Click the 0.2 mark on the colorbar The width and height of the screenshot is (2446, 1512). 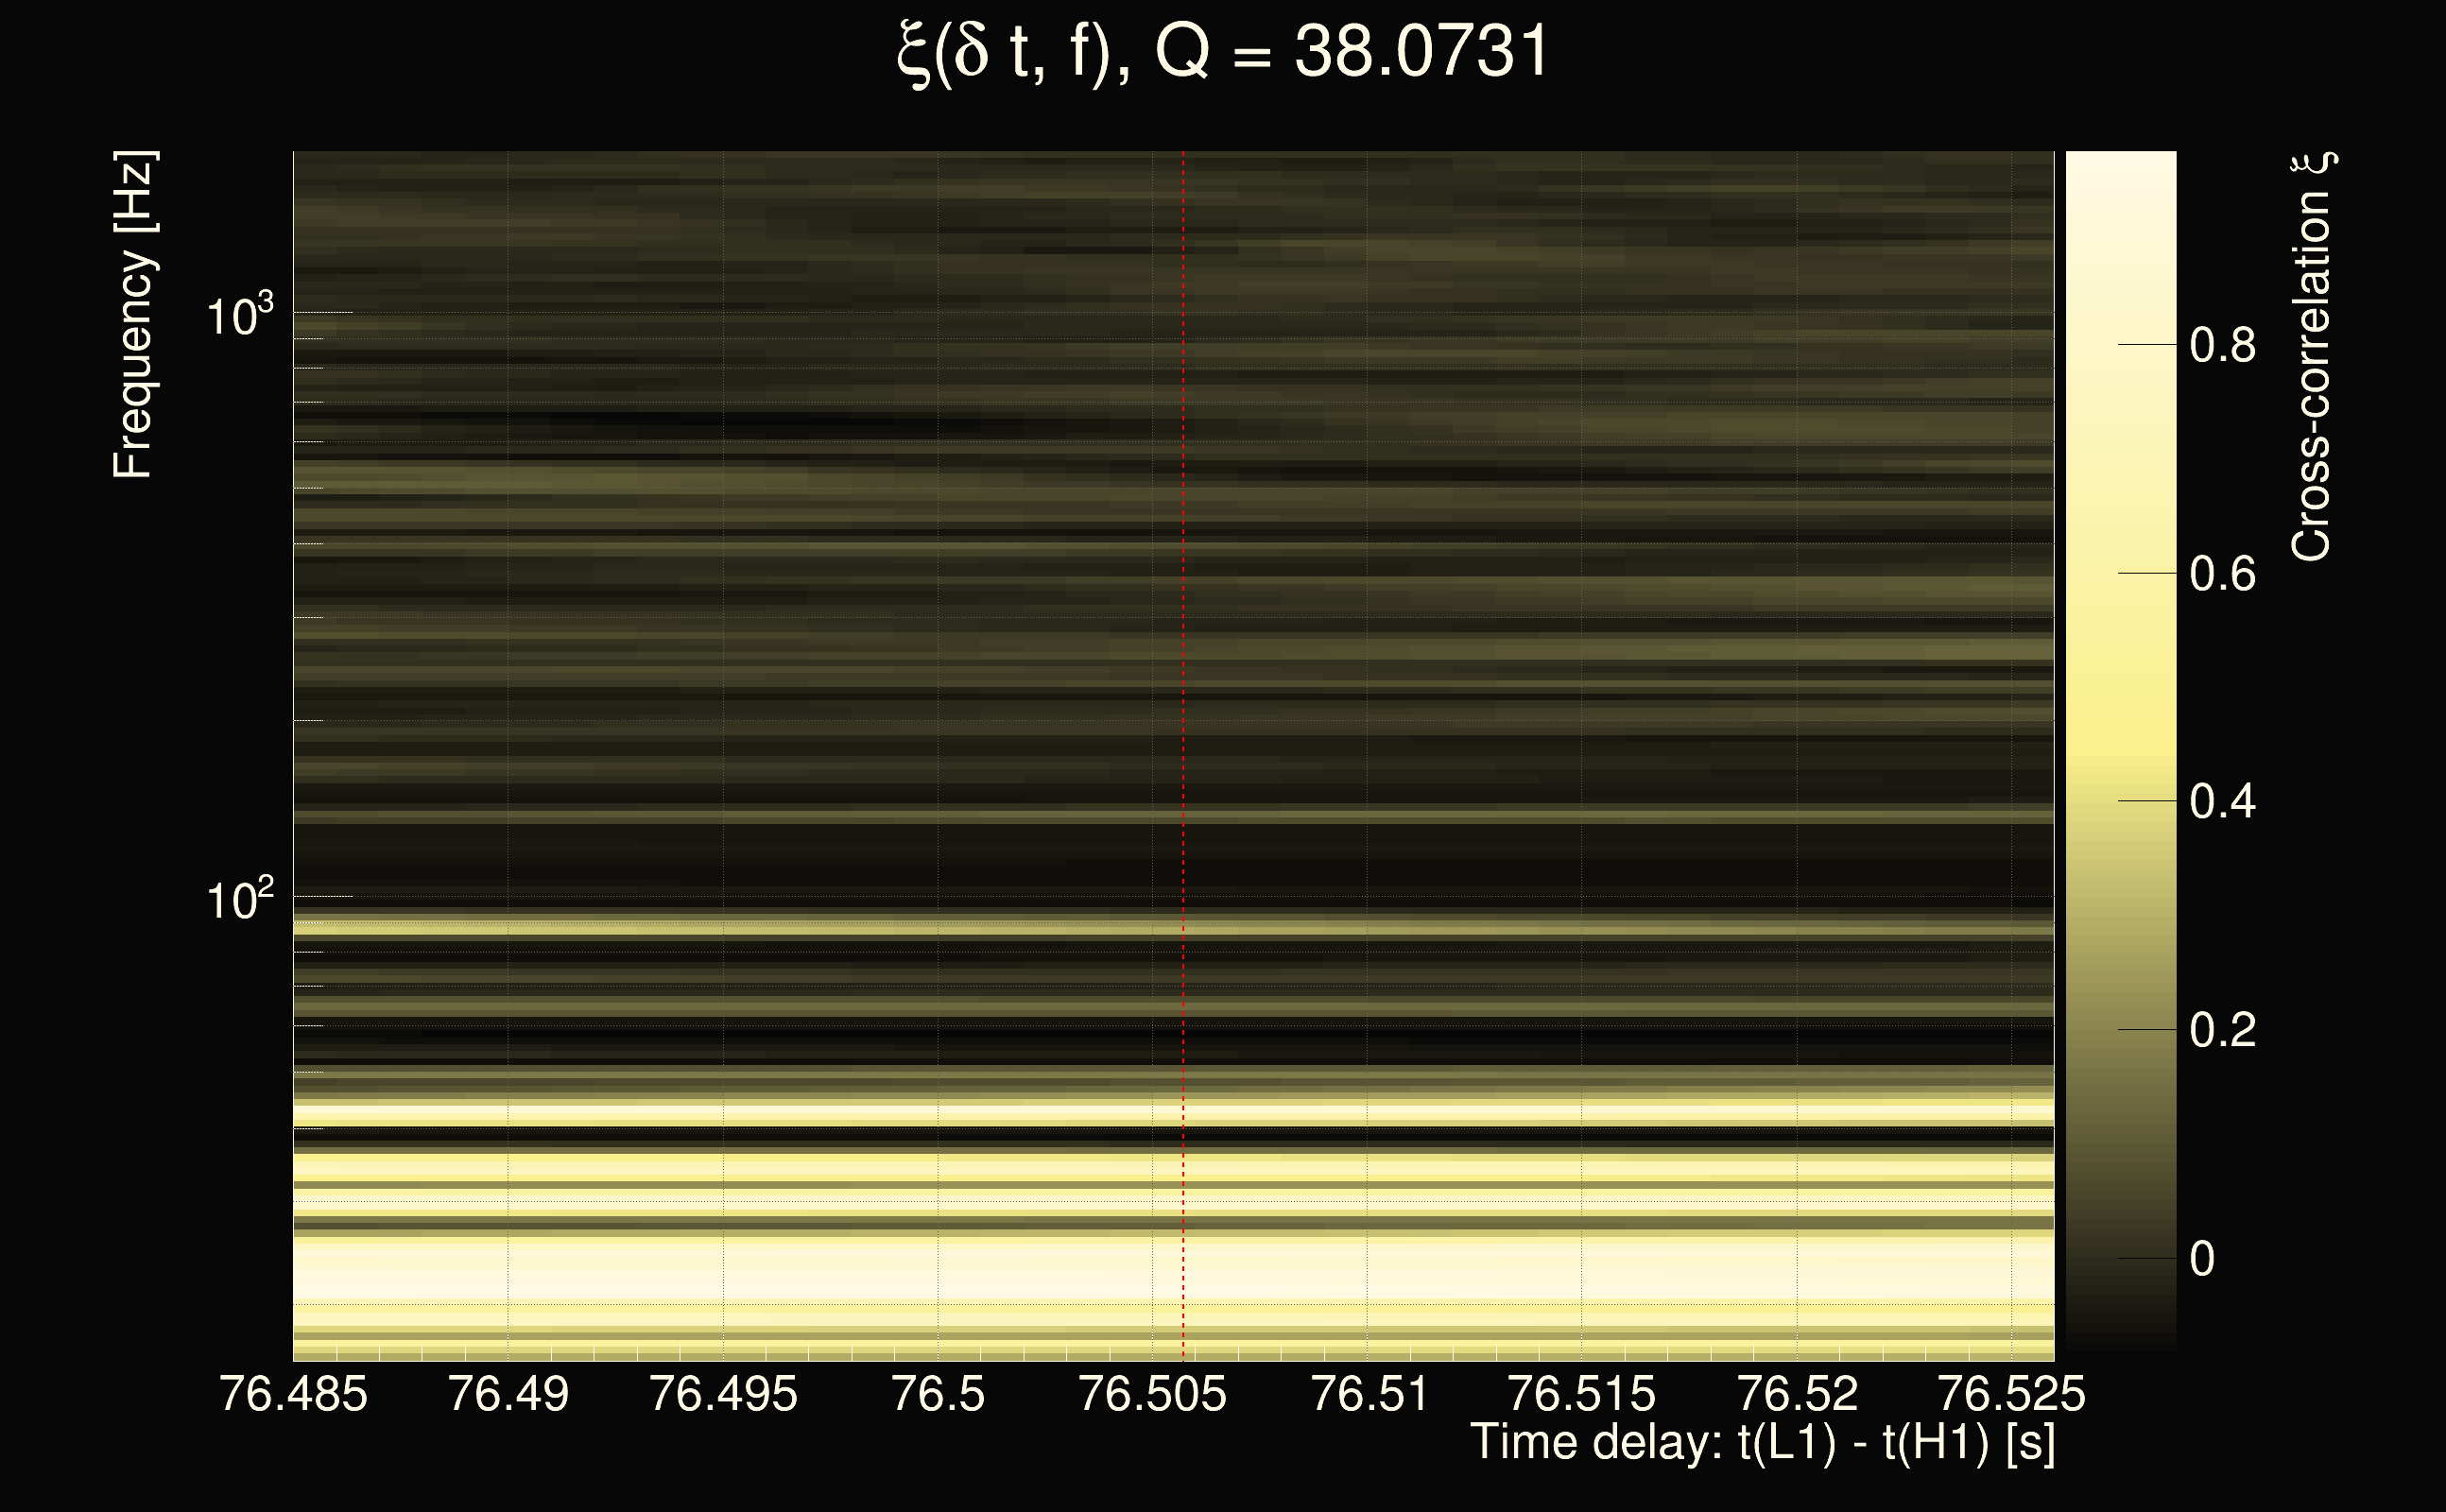point(2222,1030)
